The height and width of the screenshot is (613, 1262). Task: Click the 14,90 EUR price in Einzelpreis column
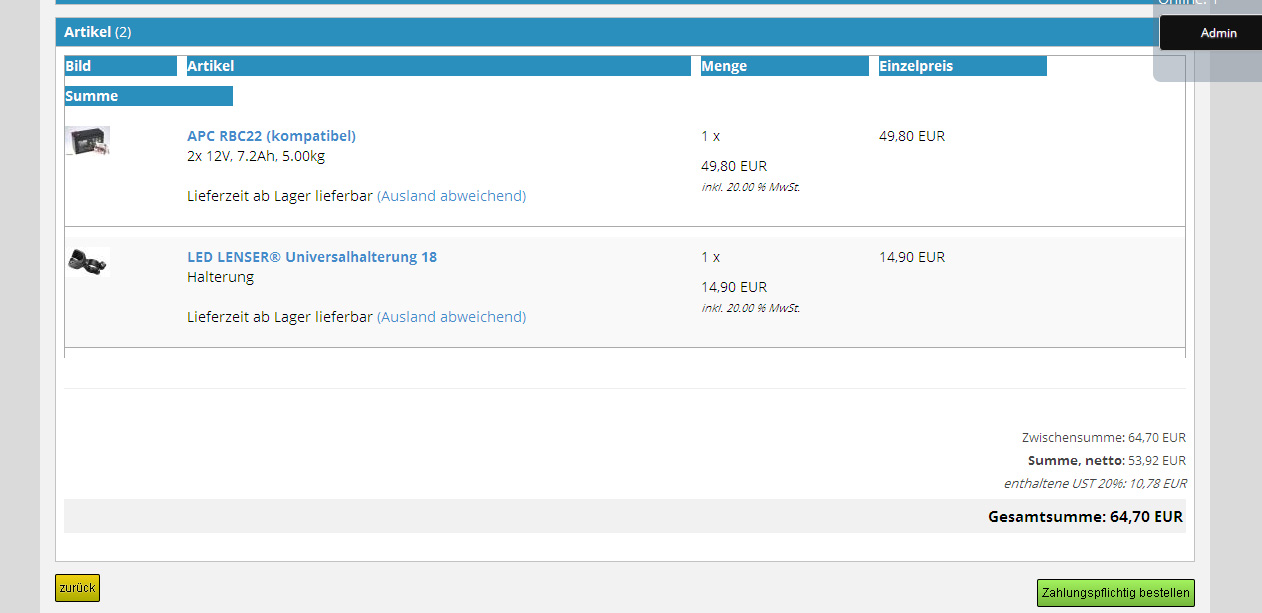[x=911, y=257]
